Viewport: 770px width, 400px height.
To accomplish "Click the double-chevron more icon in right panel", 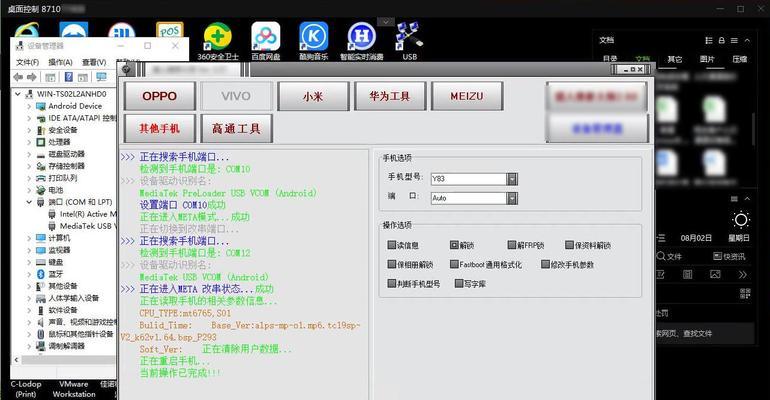I will [742, 274].
